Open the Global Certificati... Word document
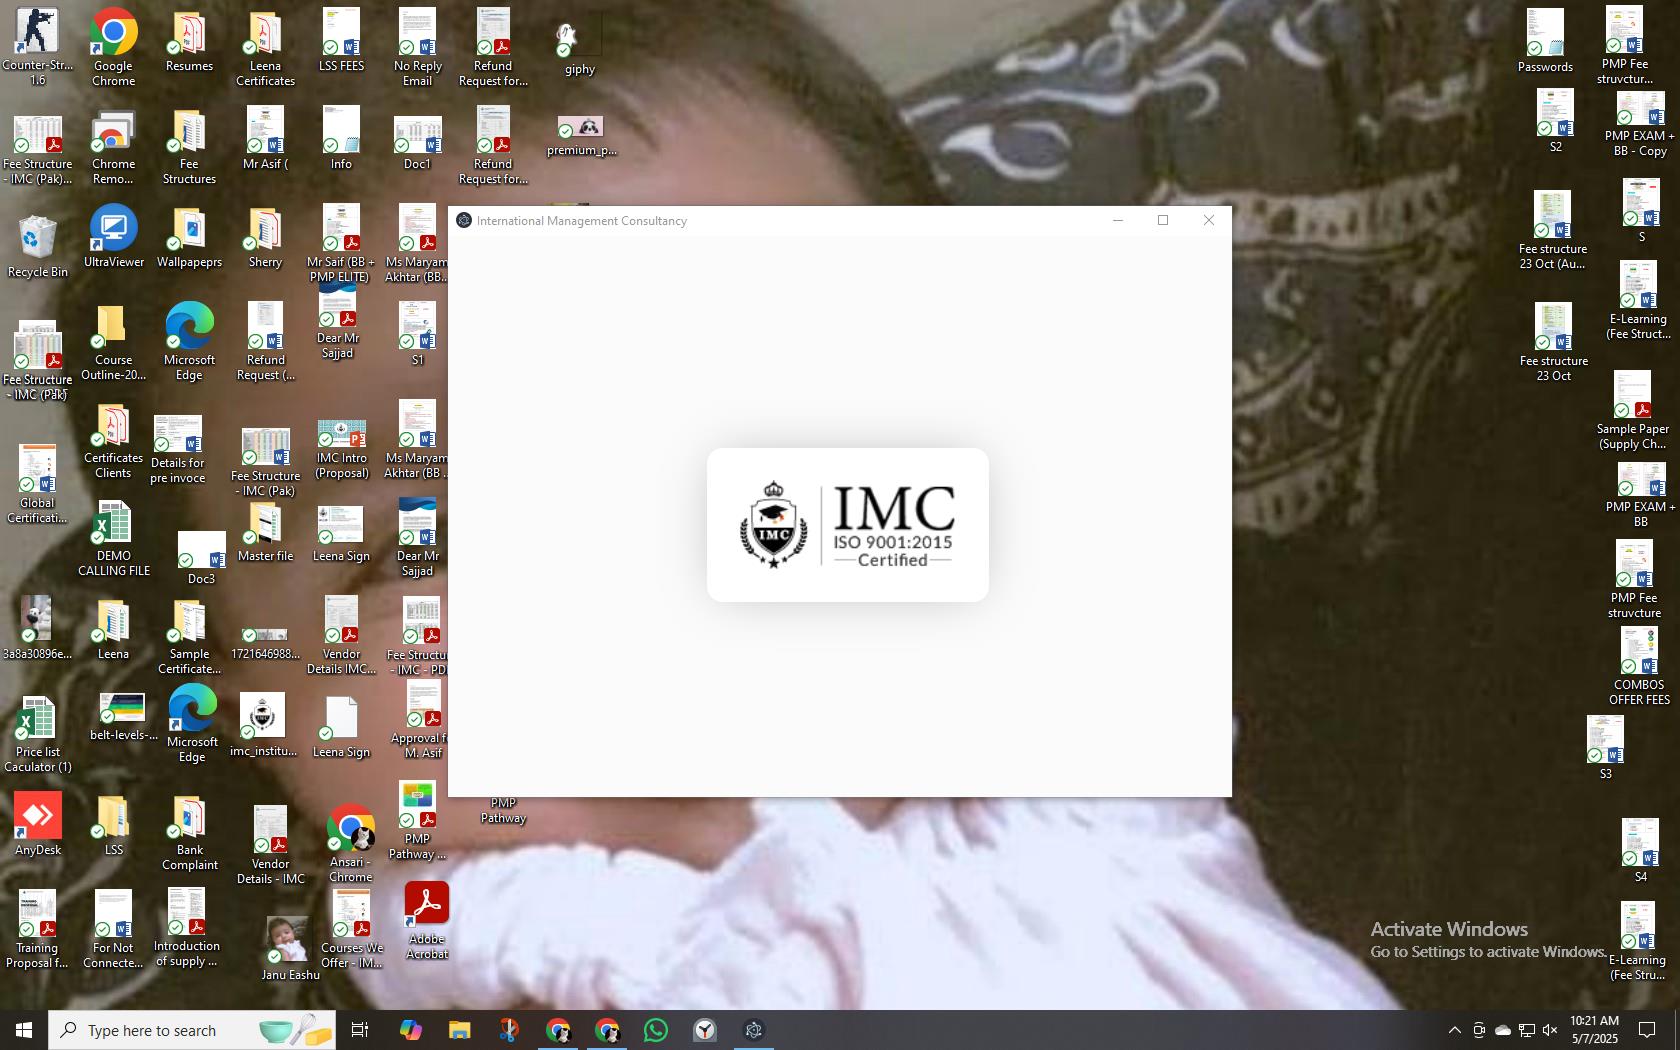Screen dimensions: 1680x1050 37,484
